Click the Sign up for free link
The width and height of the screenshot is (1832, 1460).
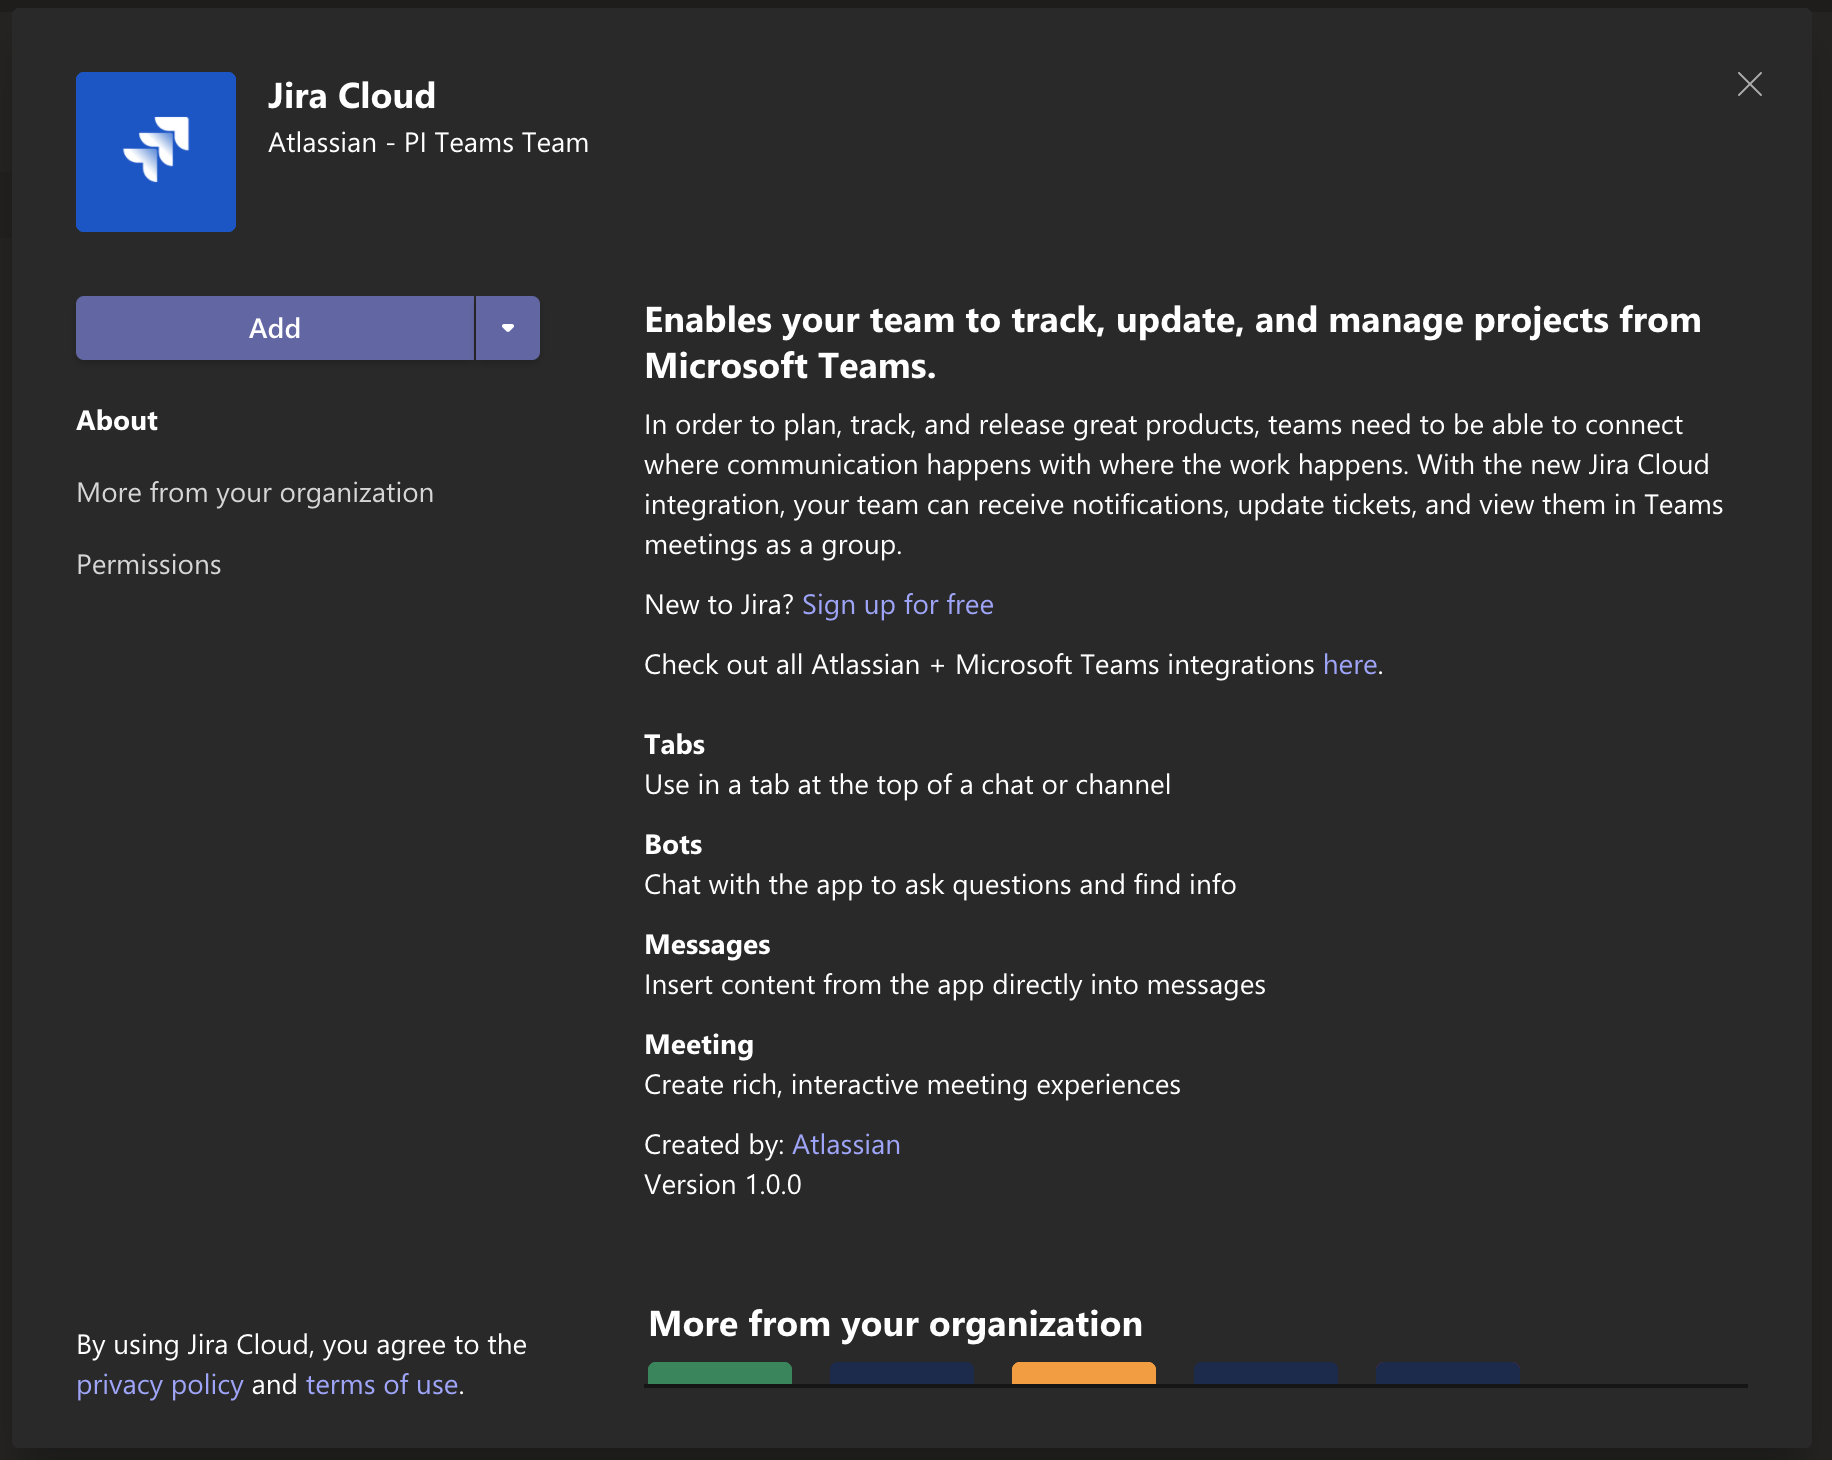897,604
